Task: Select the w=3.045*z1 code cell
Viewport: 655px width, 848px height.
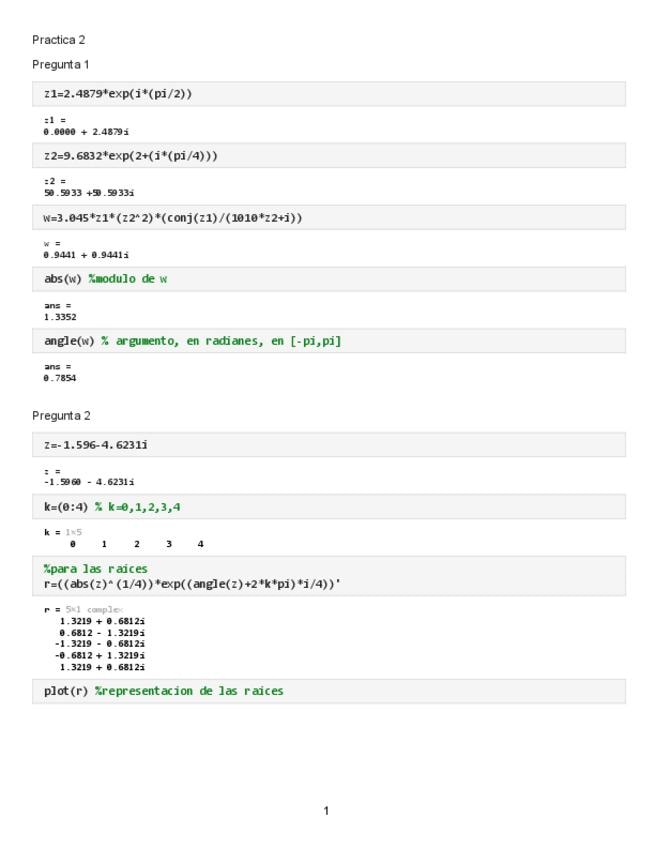Action: click(328, 218)
